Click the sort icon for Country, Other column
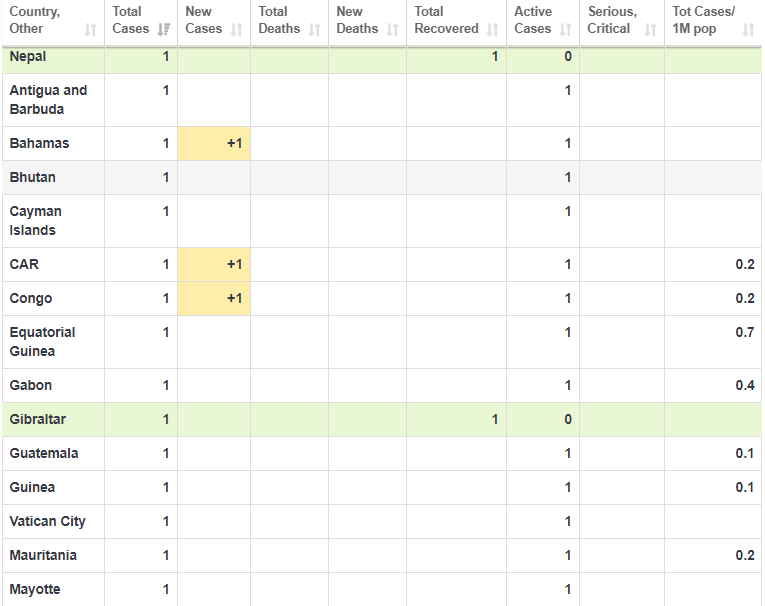Viewport: 765px width, 606px height. coord(91,29)
